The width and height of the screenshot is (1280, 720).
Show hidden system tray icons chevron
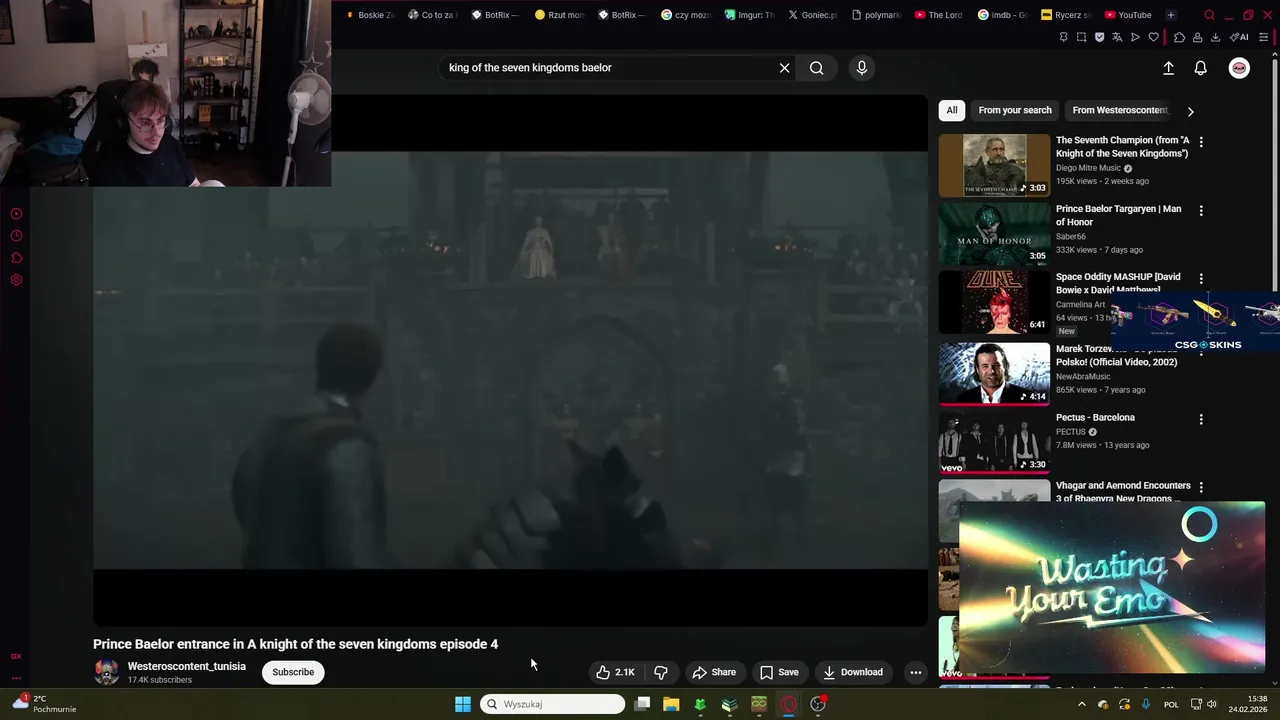coord(1081,704)
